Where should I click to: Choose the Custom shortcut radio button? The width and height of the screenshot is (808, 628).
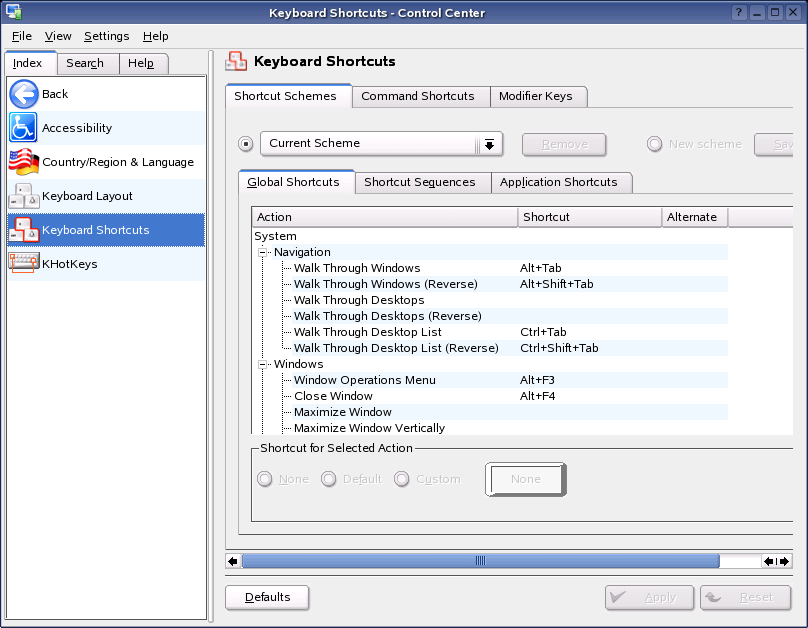402,479
